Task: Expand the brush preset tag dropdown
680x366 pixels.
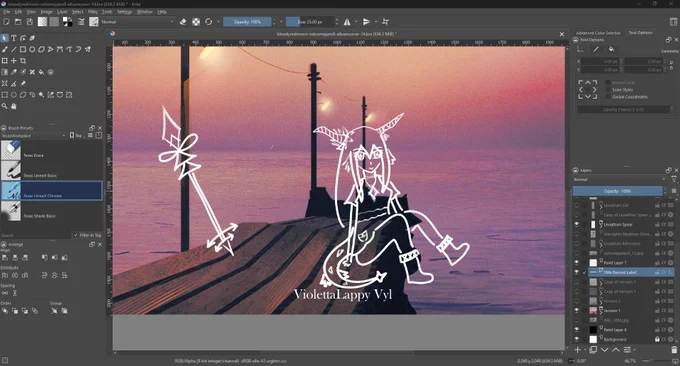Action: pyautogui.click(x=33, y=136)
